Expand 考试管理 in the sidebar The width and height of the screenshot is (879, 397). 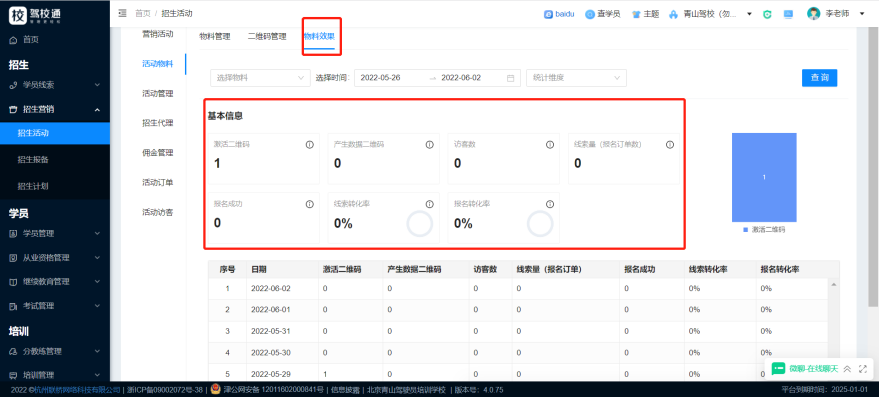point(55,306)
